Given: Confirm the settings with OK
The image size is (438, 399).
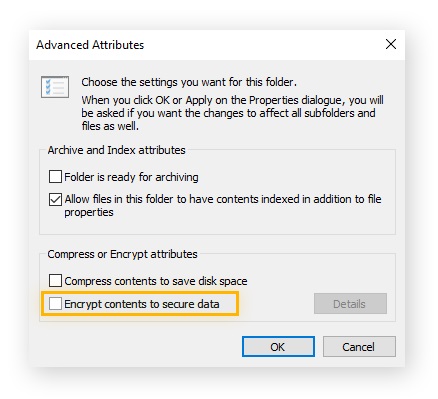Looking at the screenshot, I should pyautogui.click(x=278, y=347).
